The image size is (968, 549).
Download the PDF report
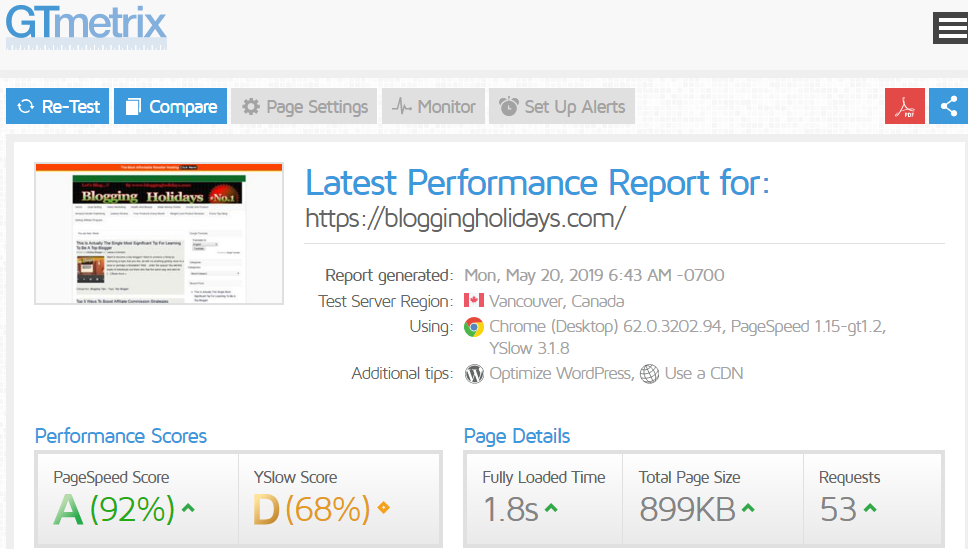(x=905, y=107)
